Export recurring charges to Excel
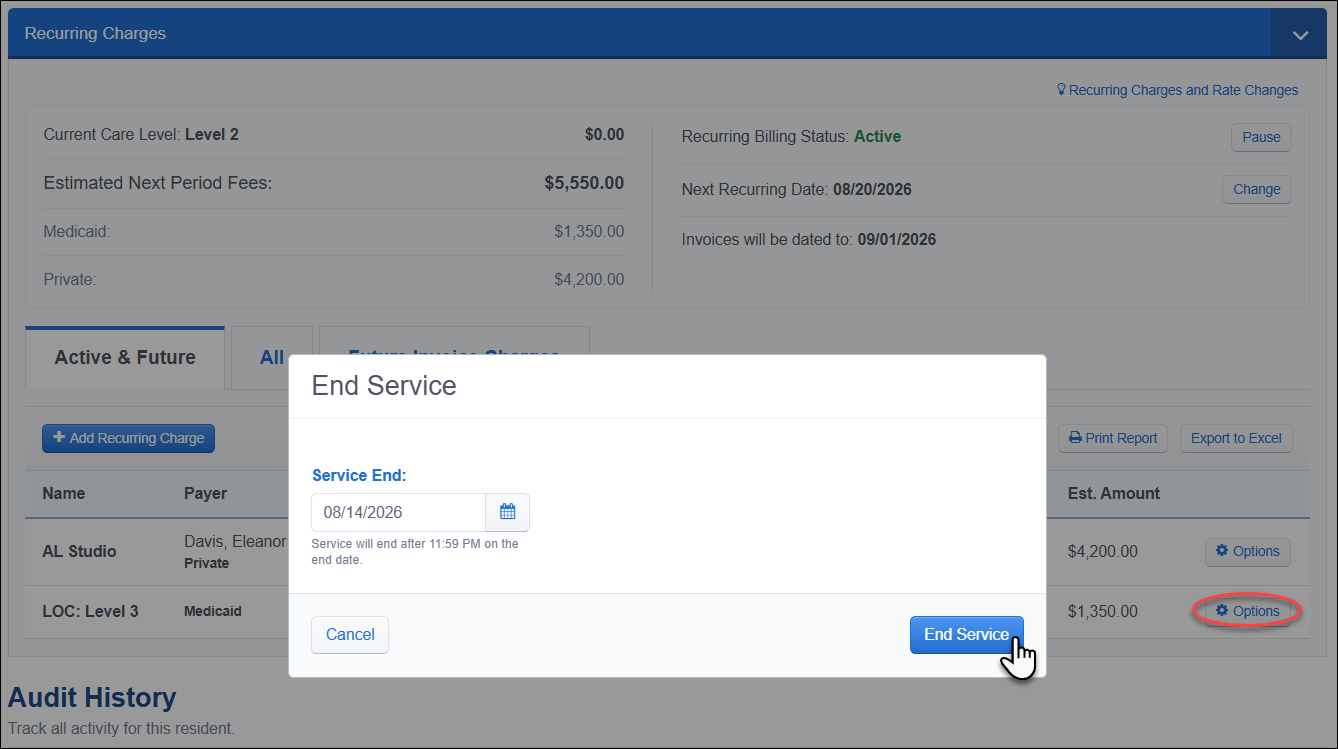The width and height of the screenshot is (1338, 749). click(x=1236, y=438)
